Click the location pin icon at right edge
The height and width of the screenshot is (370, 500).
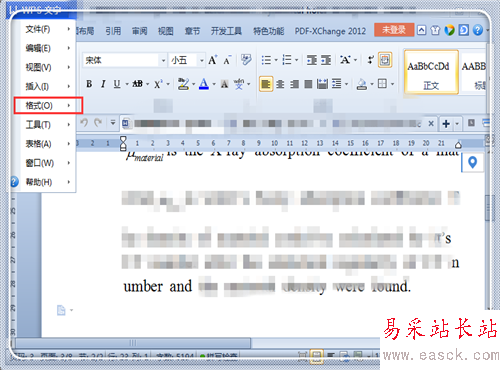tap(472, 163)
